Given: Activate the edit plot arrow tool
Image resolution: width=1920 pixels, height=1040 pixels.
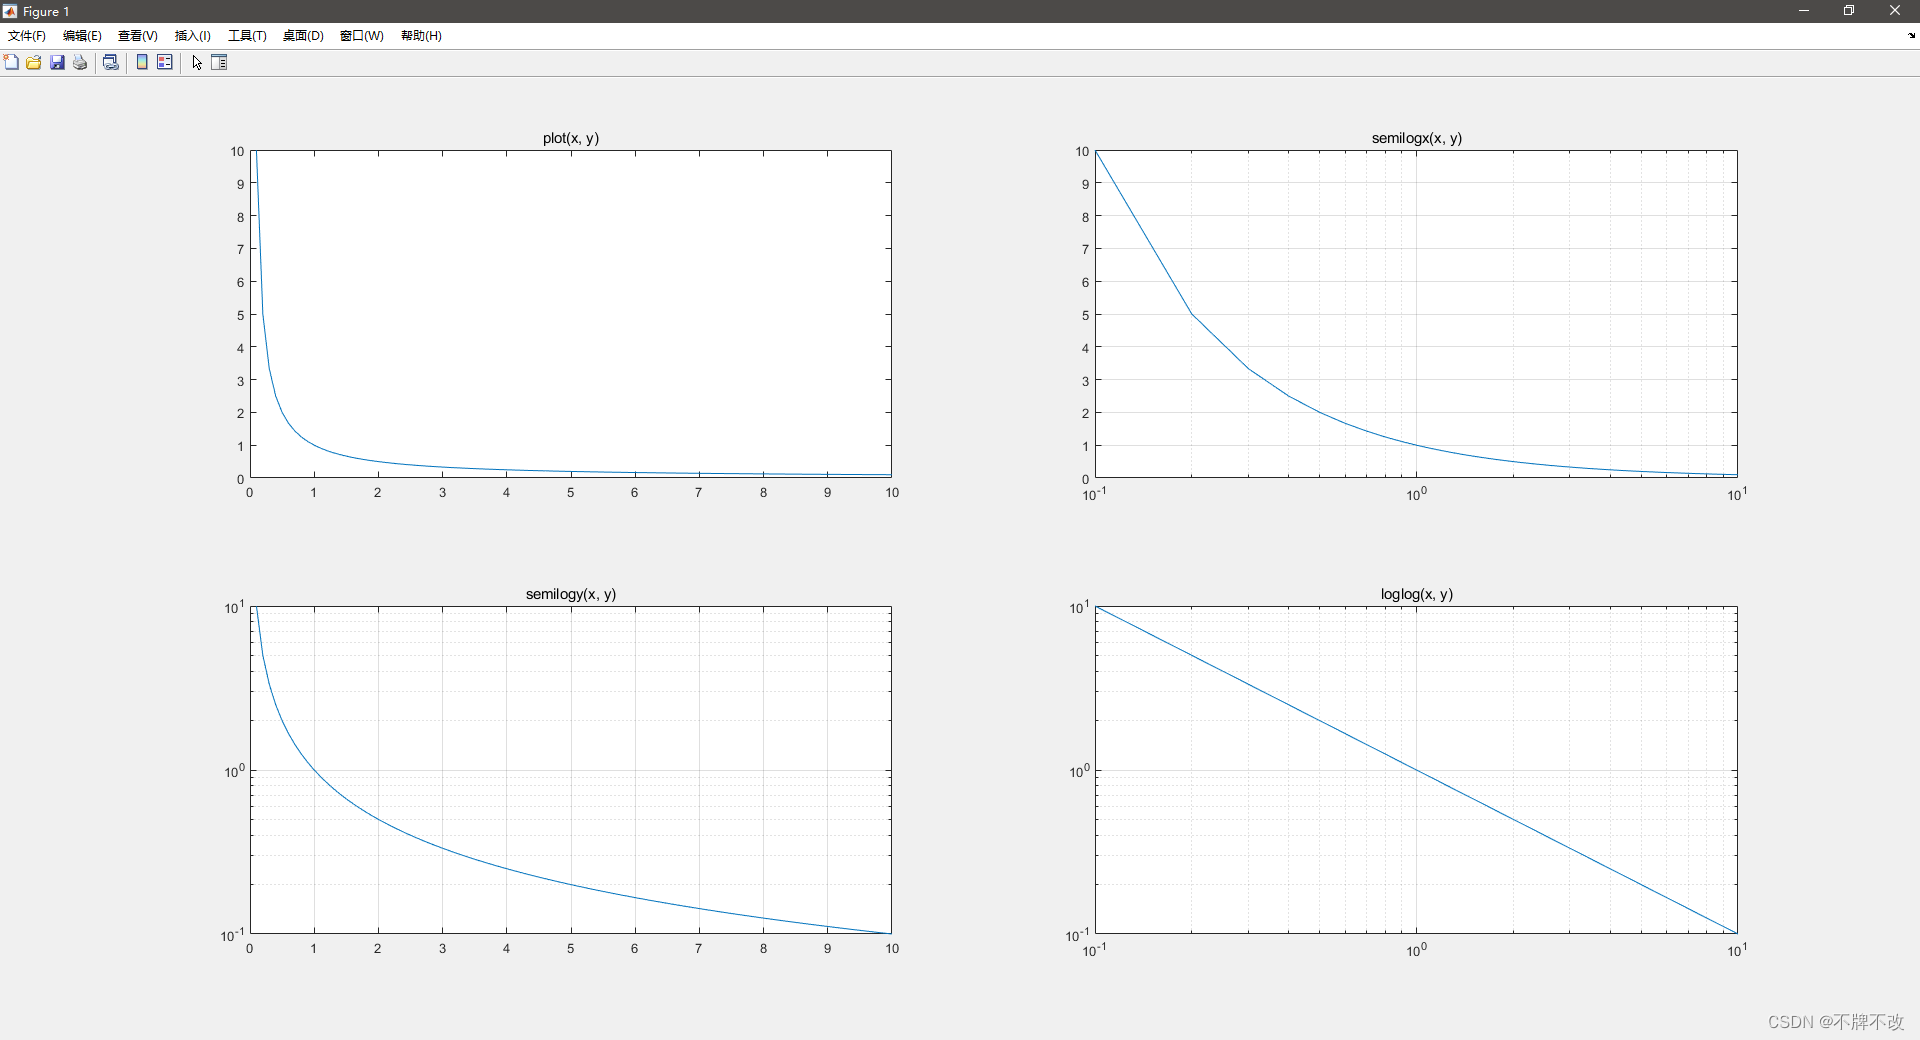Looking at the screenshot, I should [197, 62].
